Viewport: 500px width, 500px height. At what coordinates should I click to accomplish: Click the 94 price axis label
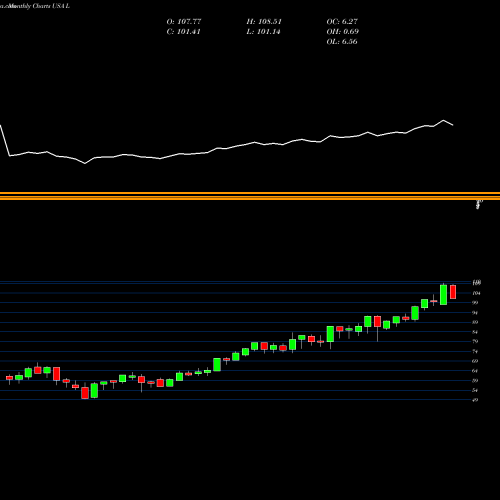tap(475, 313)
